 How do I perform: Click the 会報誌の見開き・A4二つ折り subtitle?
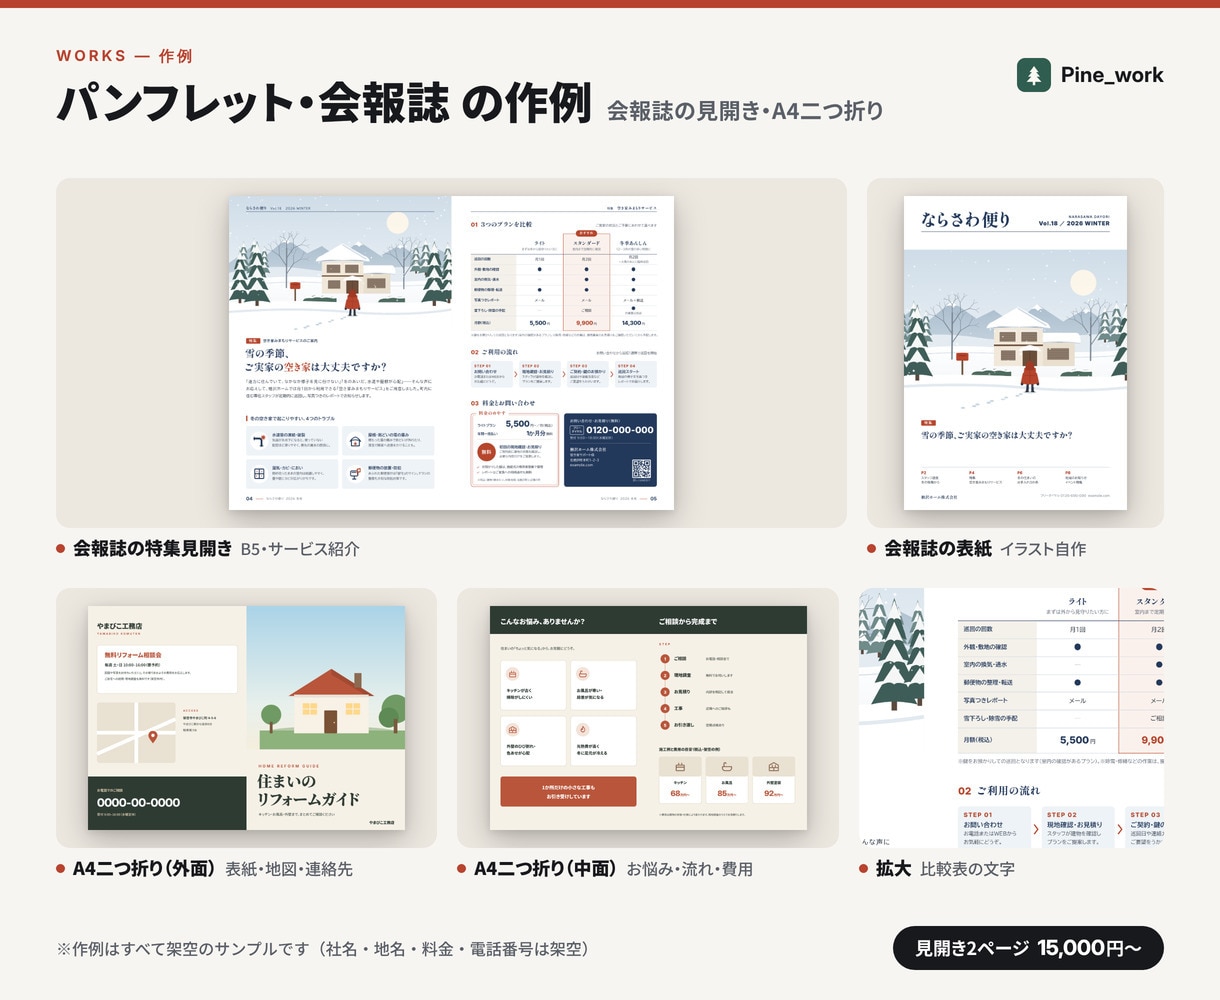745,110
